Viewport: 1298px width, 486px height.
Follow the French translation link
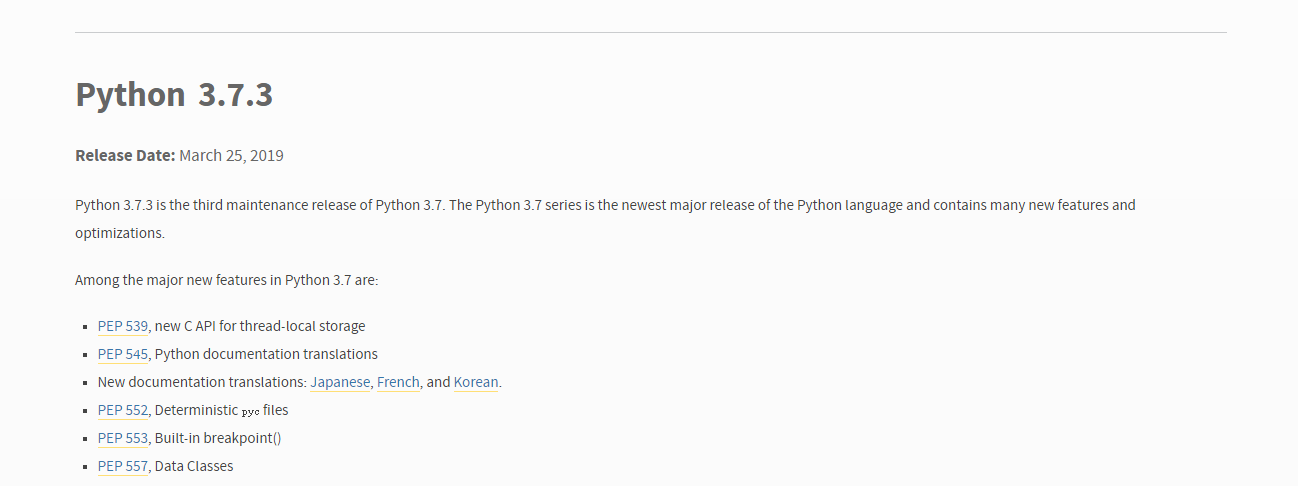coord(398,382)
